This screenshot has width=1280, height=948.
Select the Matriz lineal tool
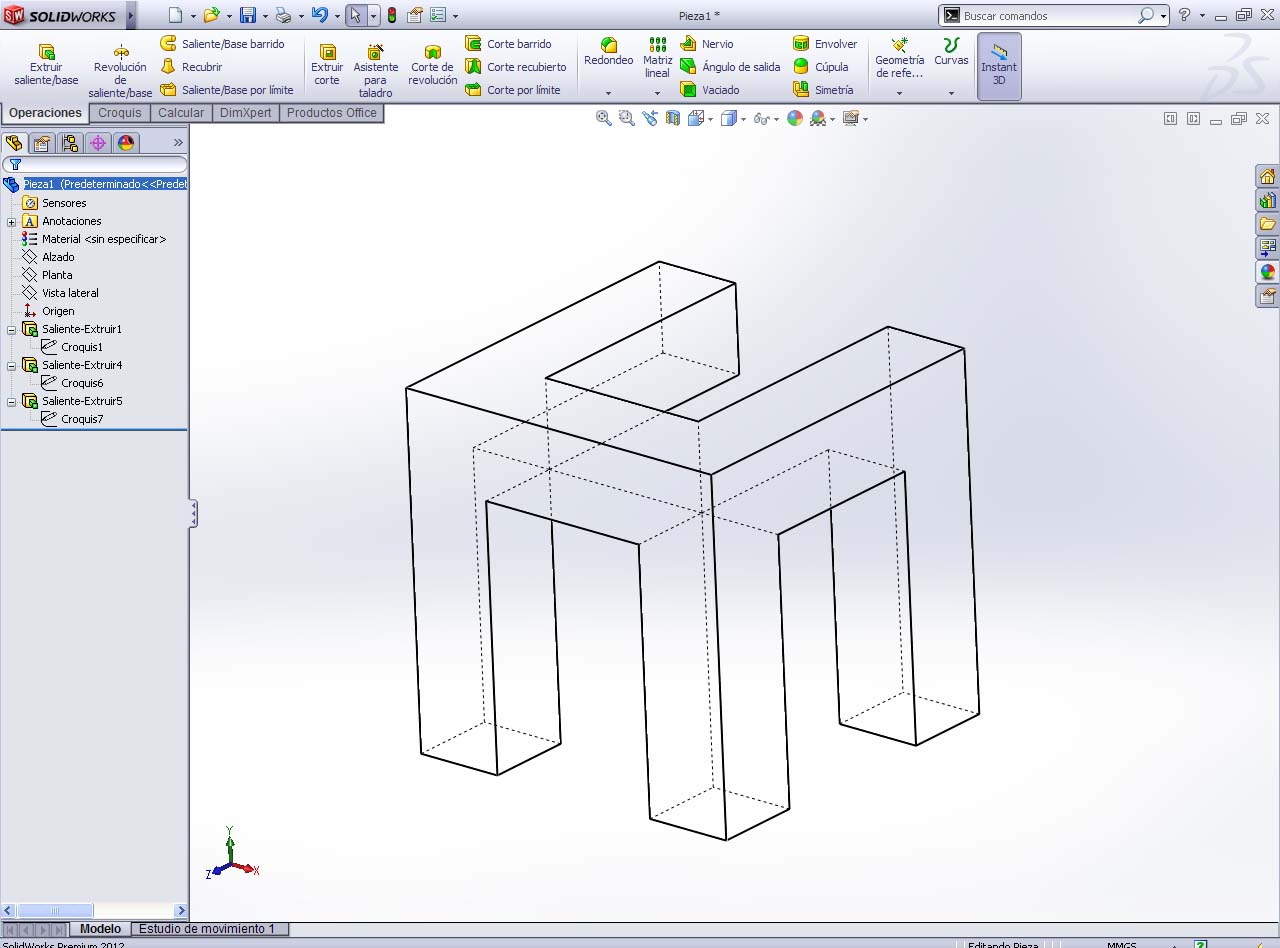[657, 58]
